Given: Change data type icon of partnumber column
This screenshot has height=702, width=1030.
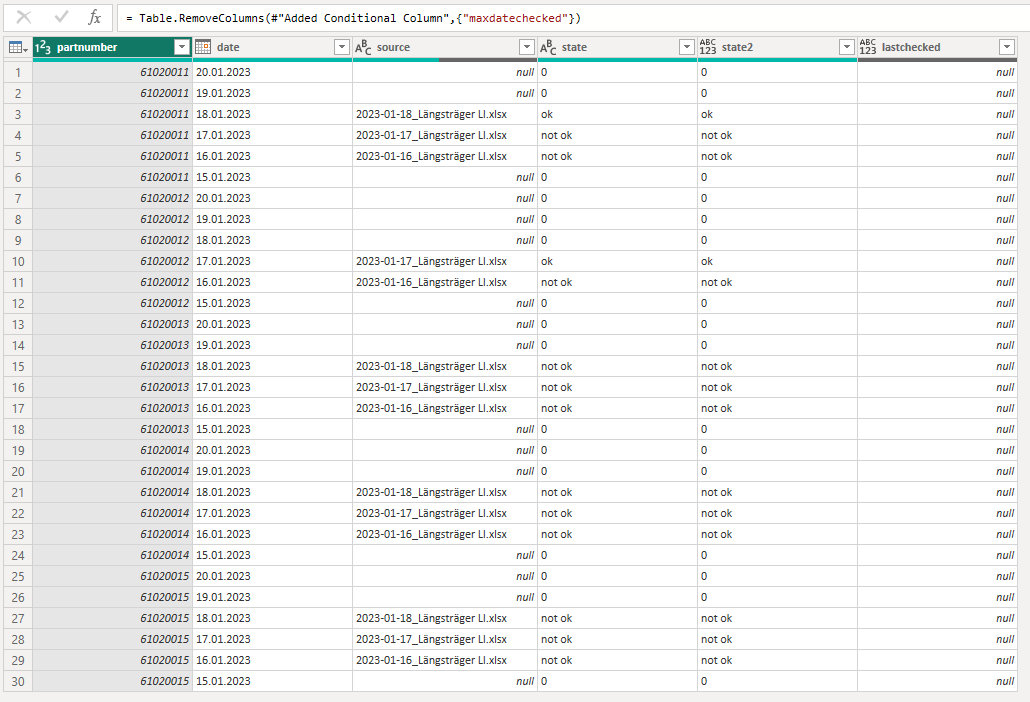Looking at the screenshot, I should tap(43, 47).
